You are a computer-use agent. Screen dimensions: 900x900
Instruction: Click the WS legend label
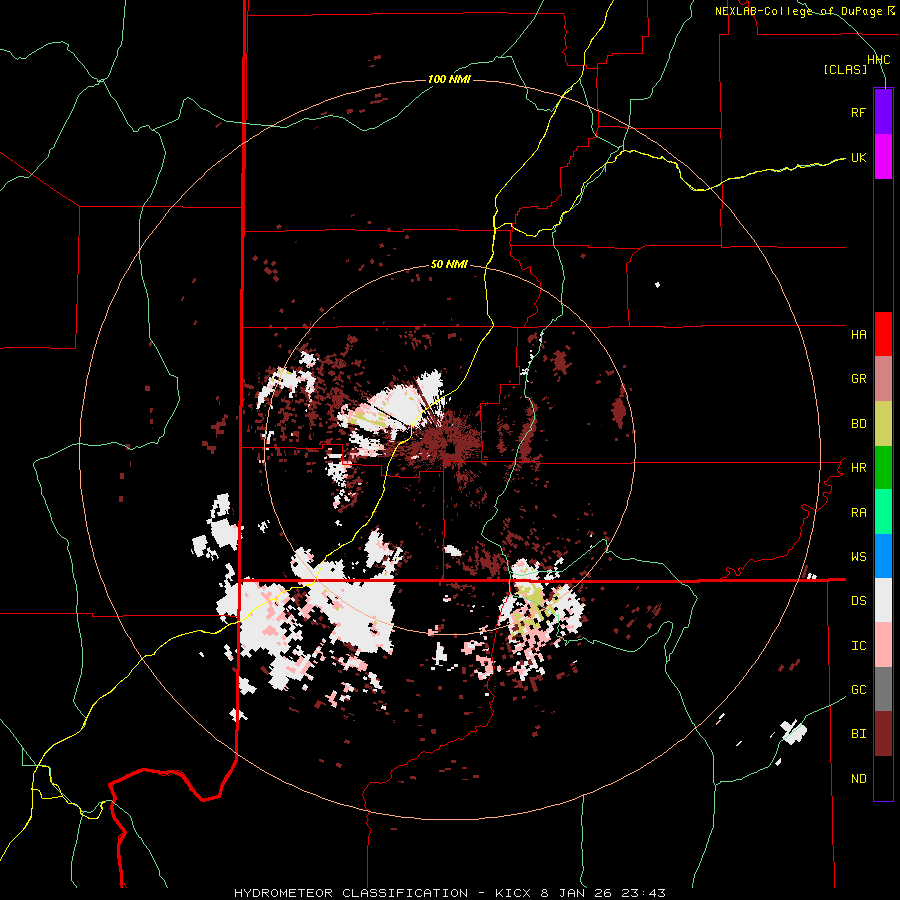coord(858,557)
